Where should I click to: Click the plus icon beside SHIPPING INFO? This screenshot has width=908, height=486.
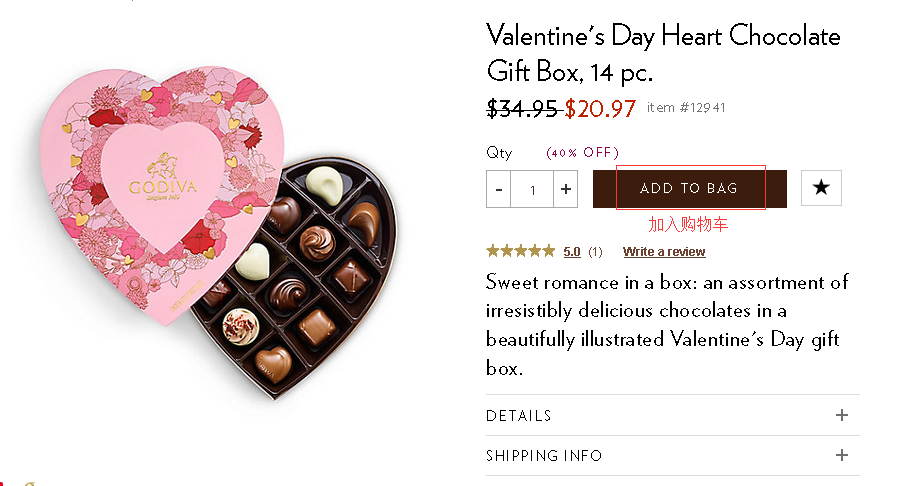[842, 455]
